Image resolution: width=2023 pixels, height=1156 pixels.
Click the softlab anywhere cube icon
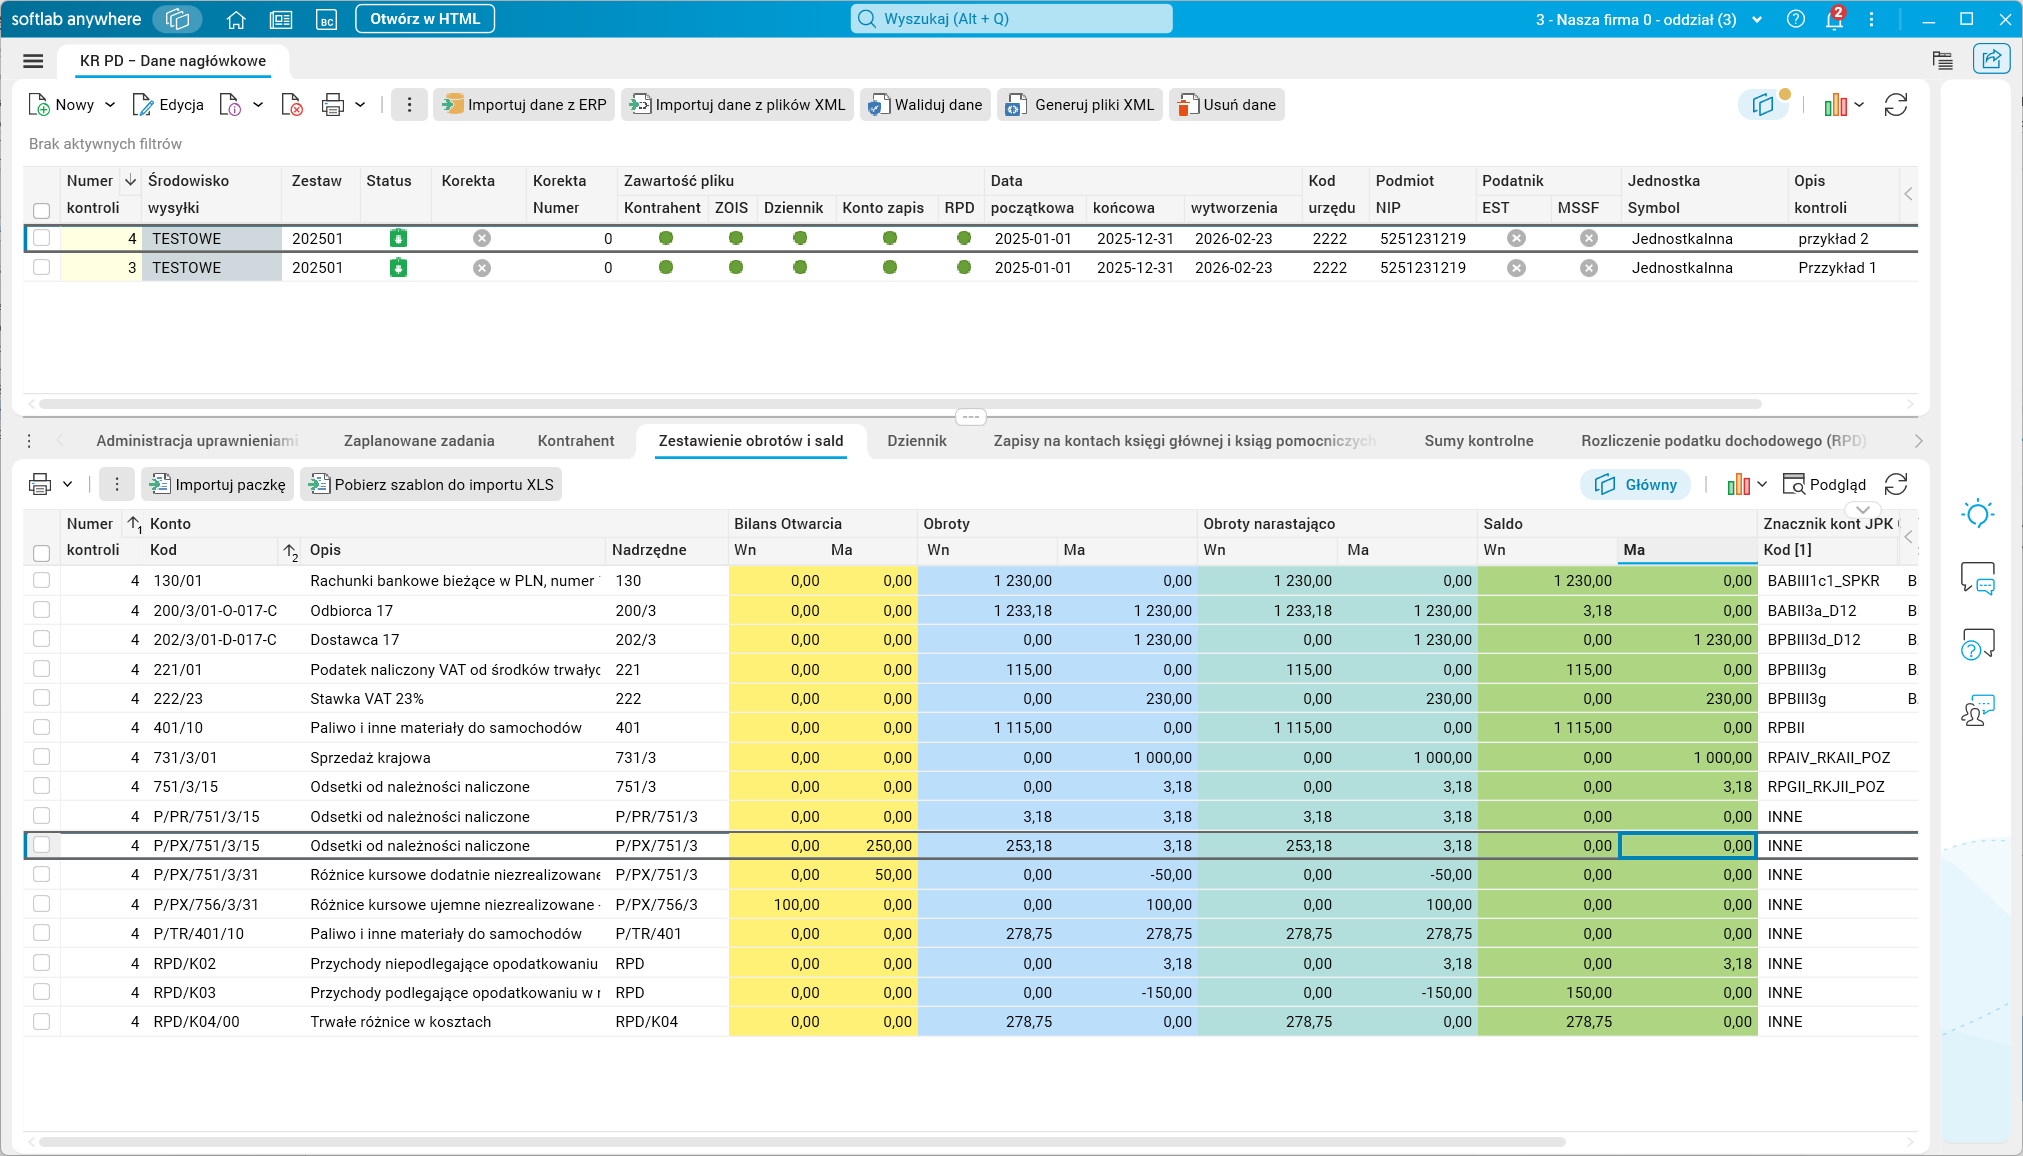click(178, 19)
